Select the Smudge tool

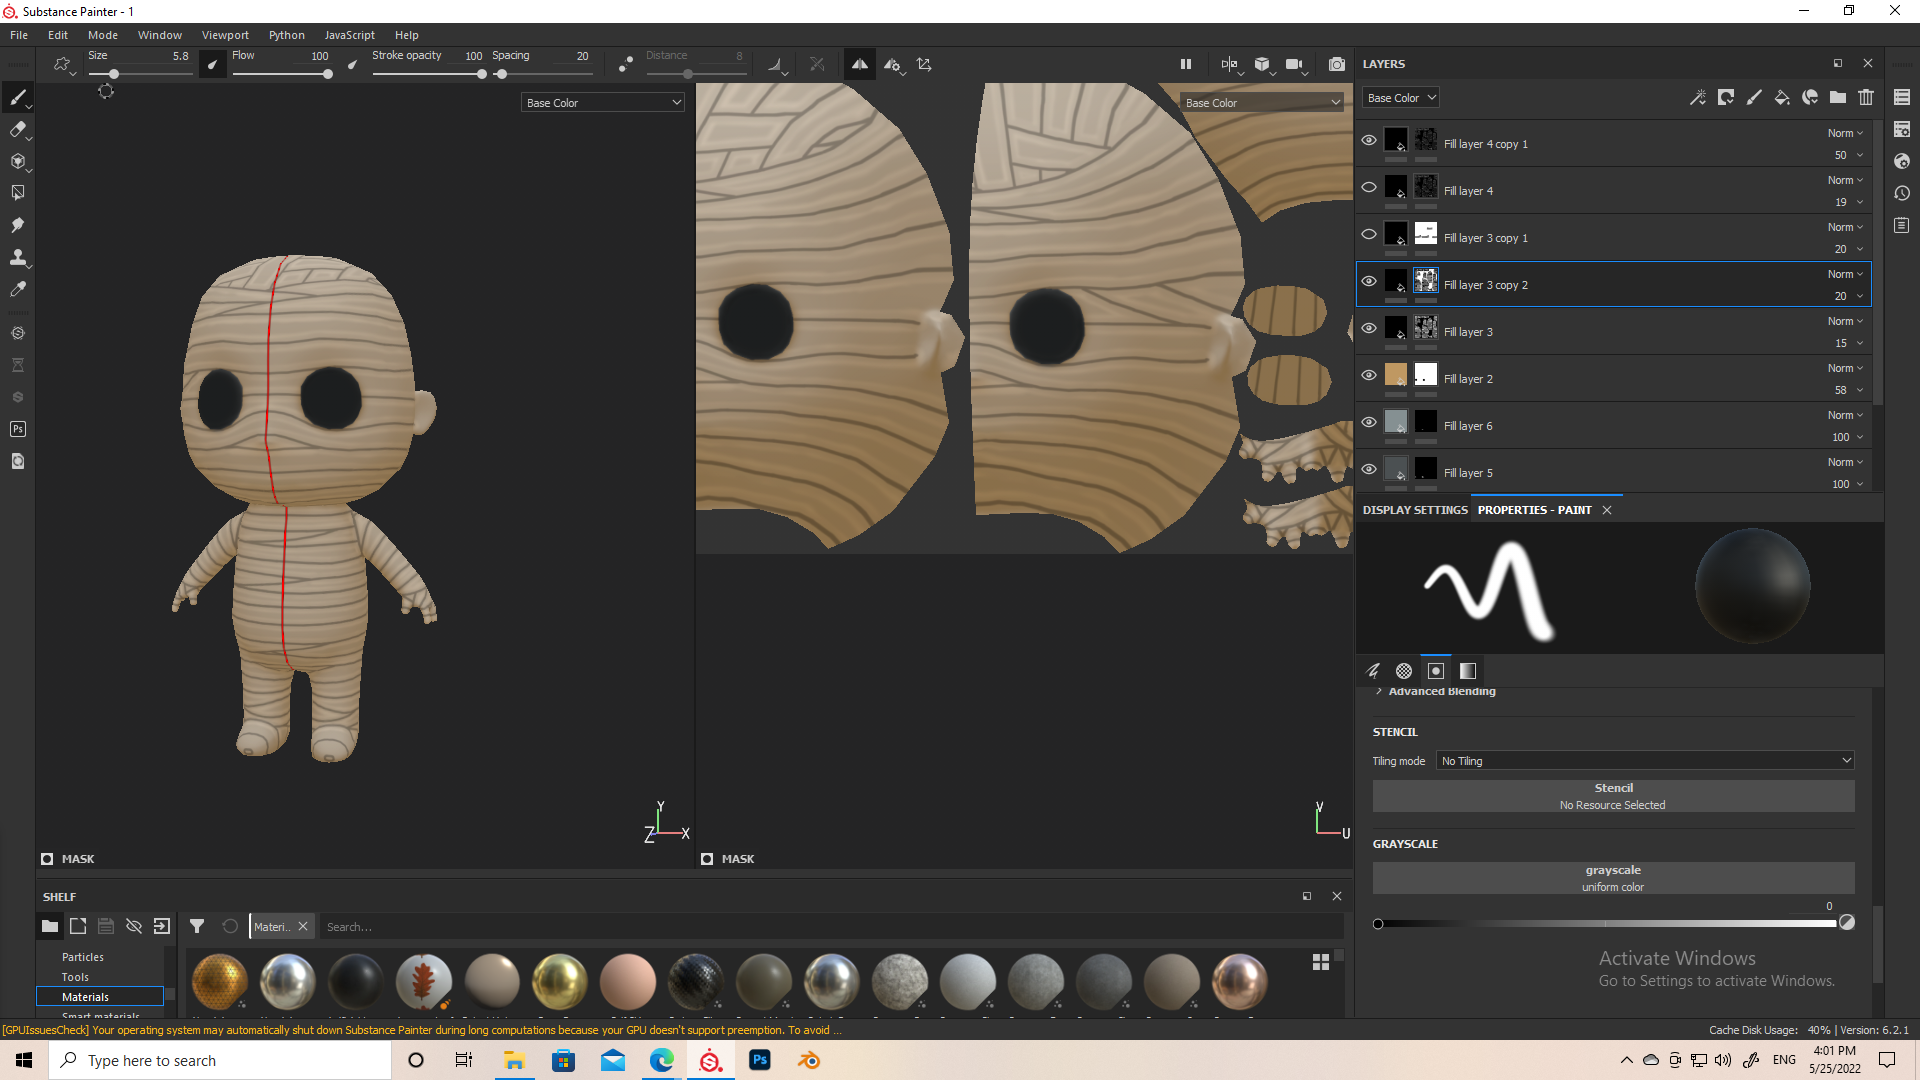click(x=17, y=225)
